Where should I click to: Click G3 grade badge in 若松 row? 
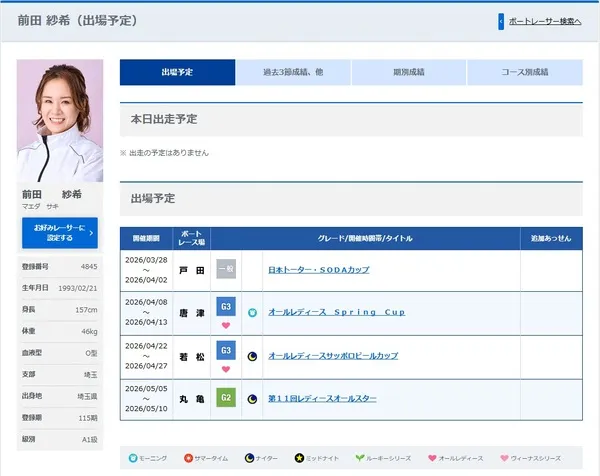coord(226,350)
